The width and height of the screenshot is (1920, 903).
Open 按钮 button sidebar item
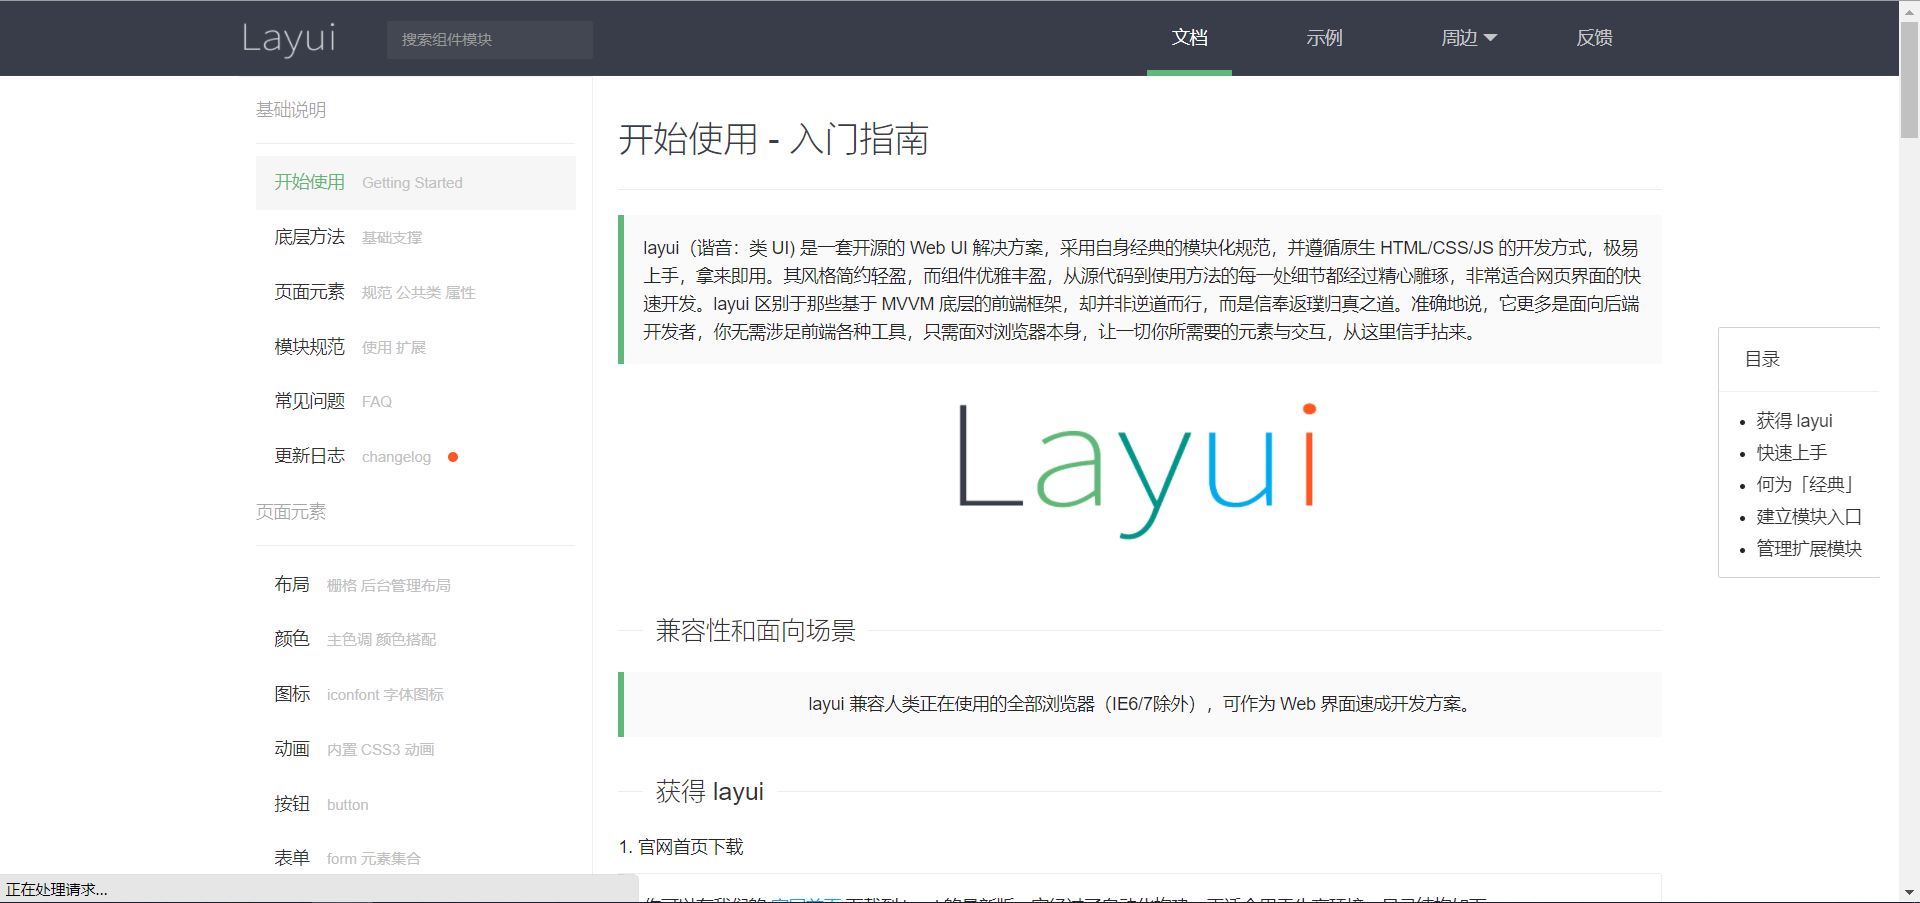416,804
